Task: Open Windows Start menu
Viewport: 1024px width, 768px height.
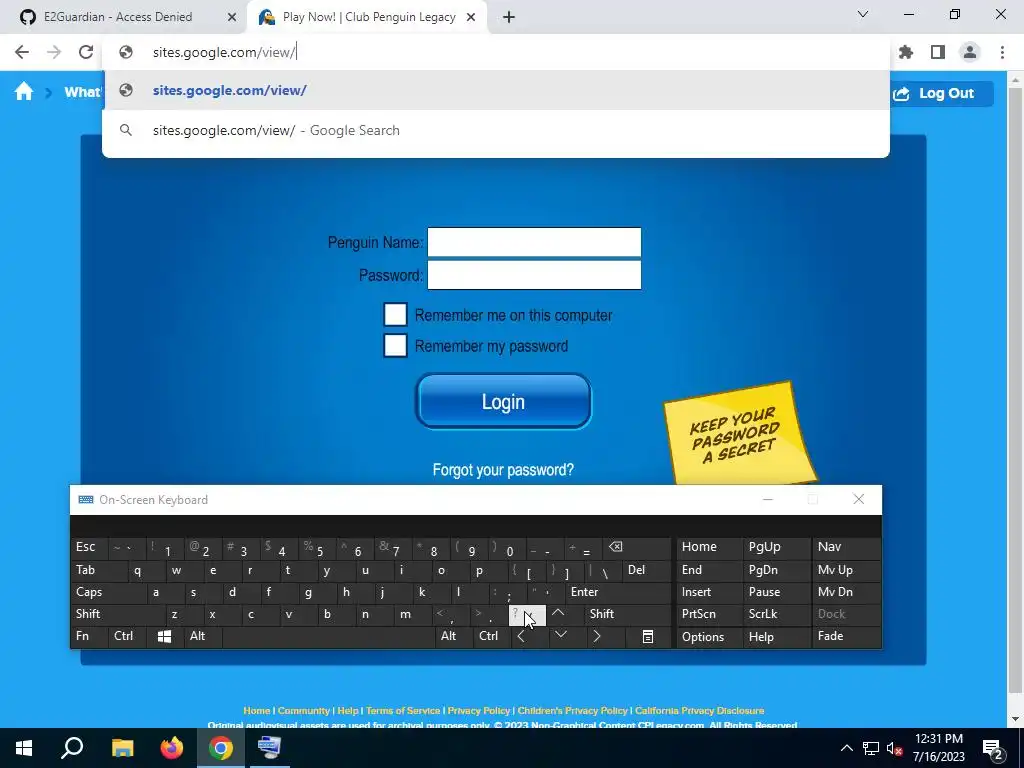Action: point(24,748)
